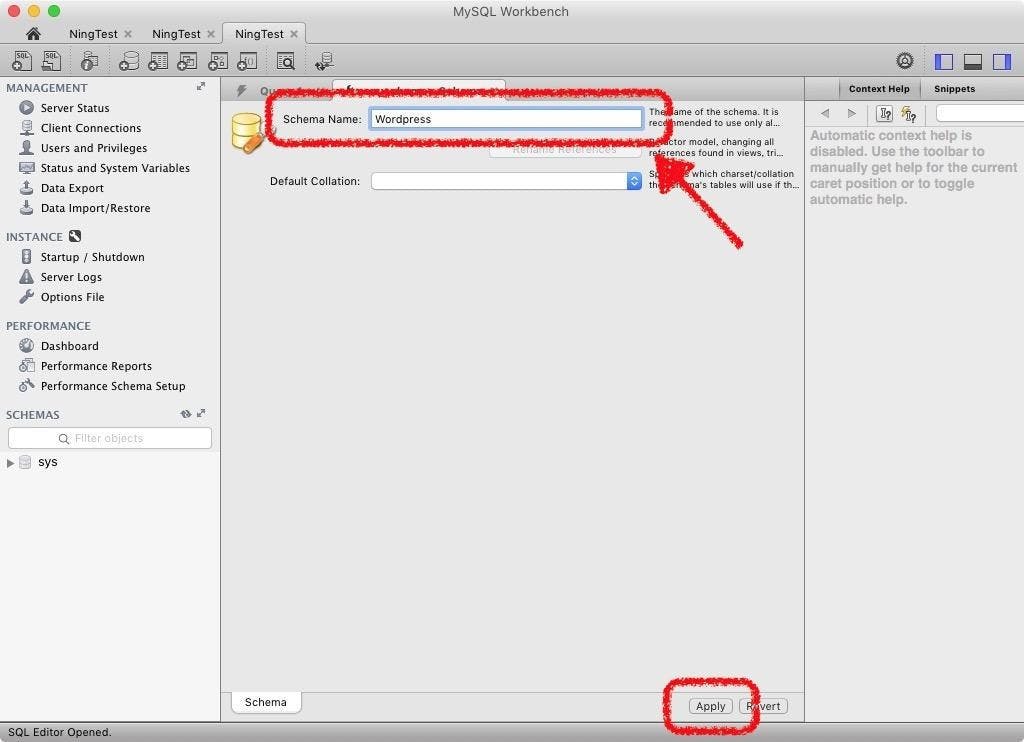Viewport: 1024px width, 742px height.
Task: Open Server Status
Action: pyautogui.click(x=75, y=108)
